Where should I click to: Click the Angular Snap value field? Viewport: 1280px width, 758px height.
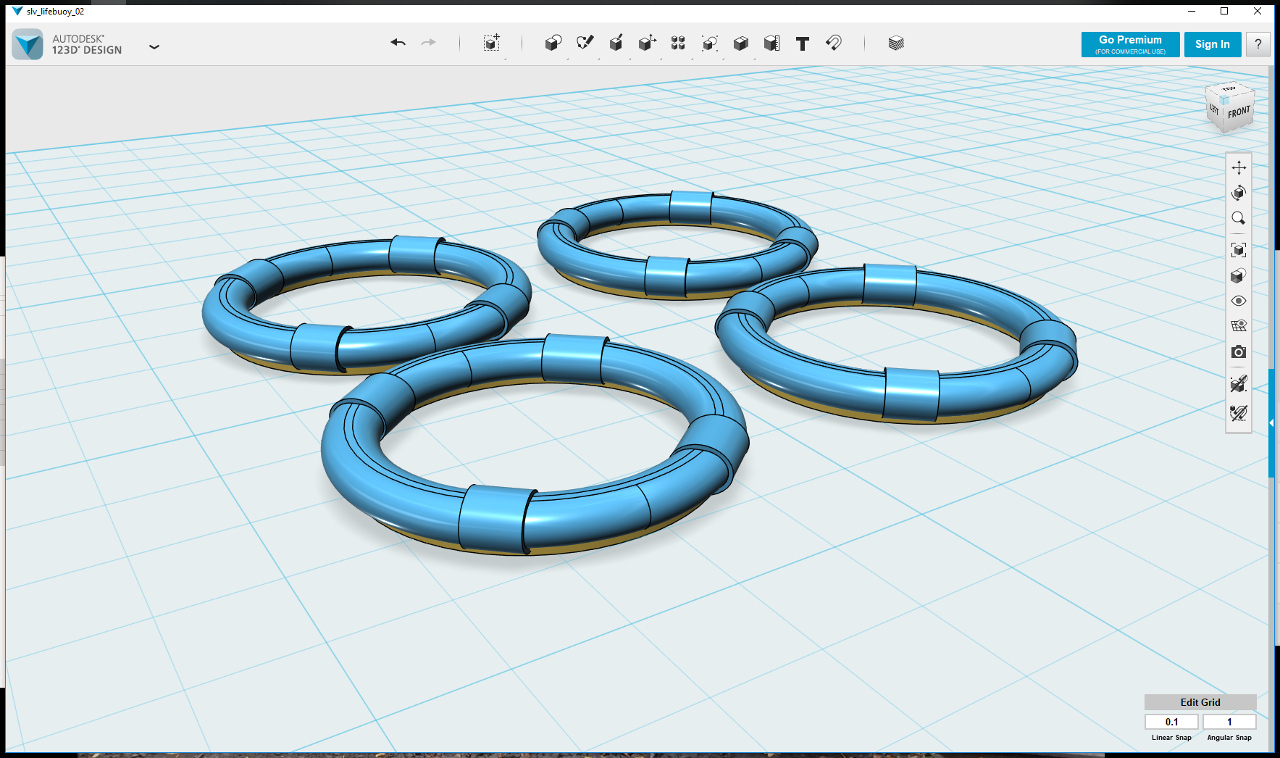[x=1229, y=722]
